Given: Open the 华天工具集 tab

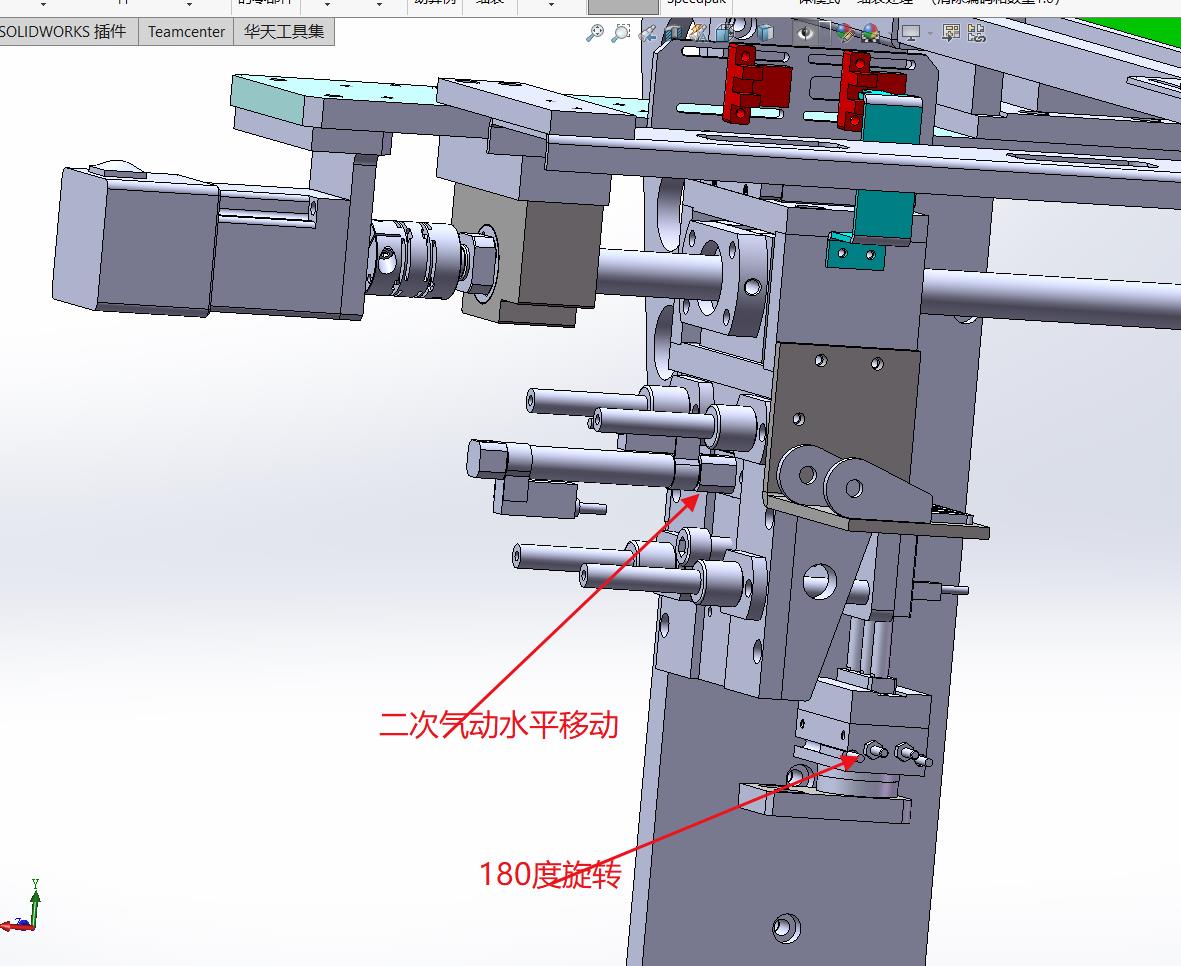Looking at the screenshot, I should pos(284,32).
